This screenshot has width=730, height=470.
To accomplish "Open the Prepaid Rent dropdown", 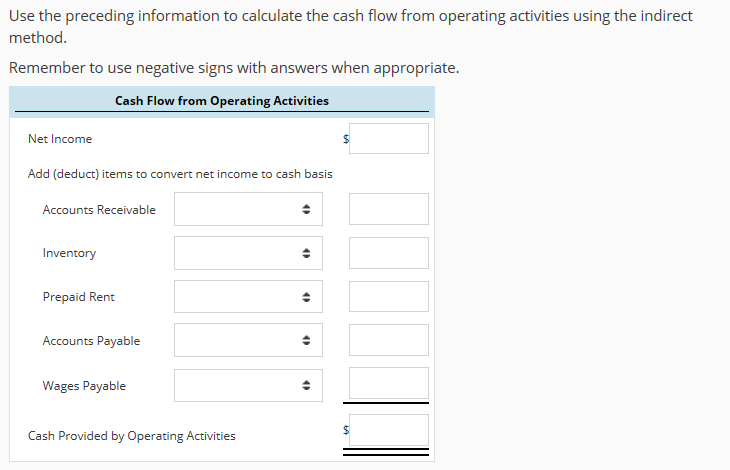I will [248, 297].
